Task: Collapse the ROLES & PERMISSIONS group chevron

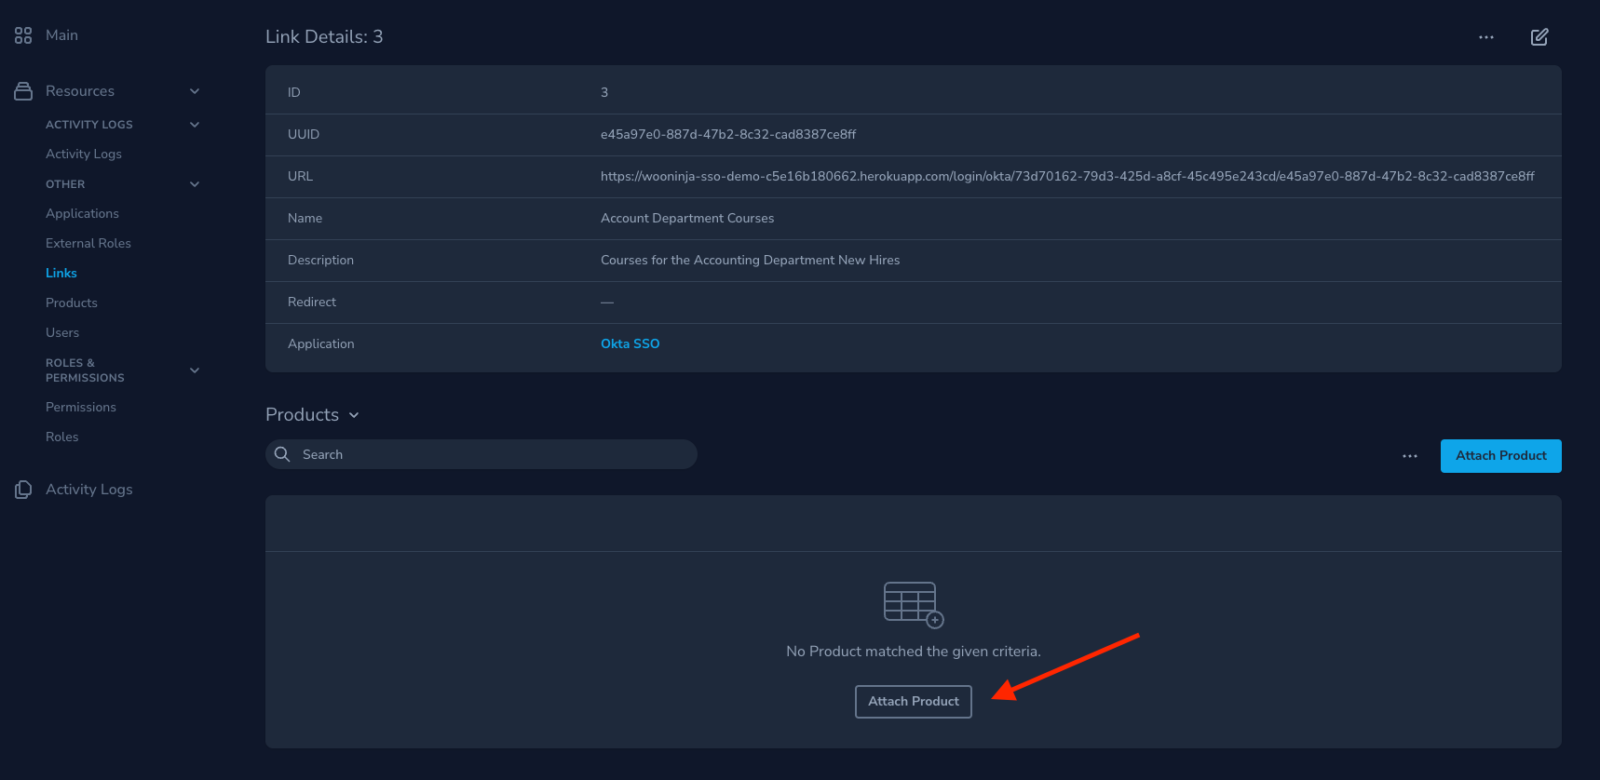Action: 195,370
